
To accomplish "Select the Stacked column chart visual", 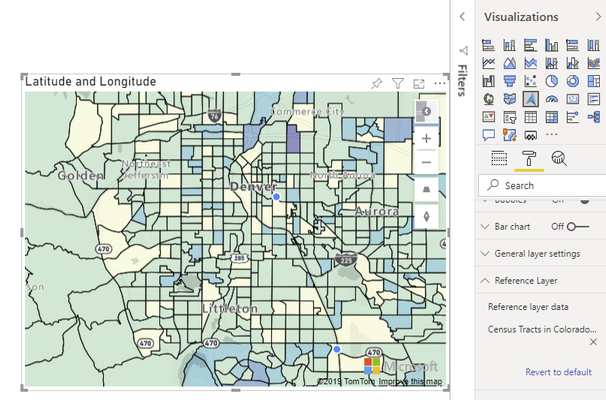I will point(509,45).
